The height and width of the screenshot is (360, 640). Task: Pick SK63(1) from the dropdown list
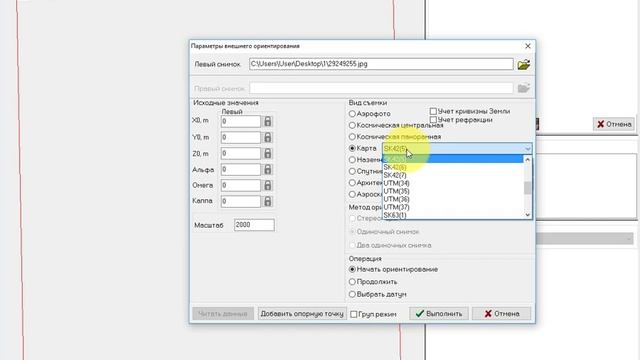click(x=453, y=215)
